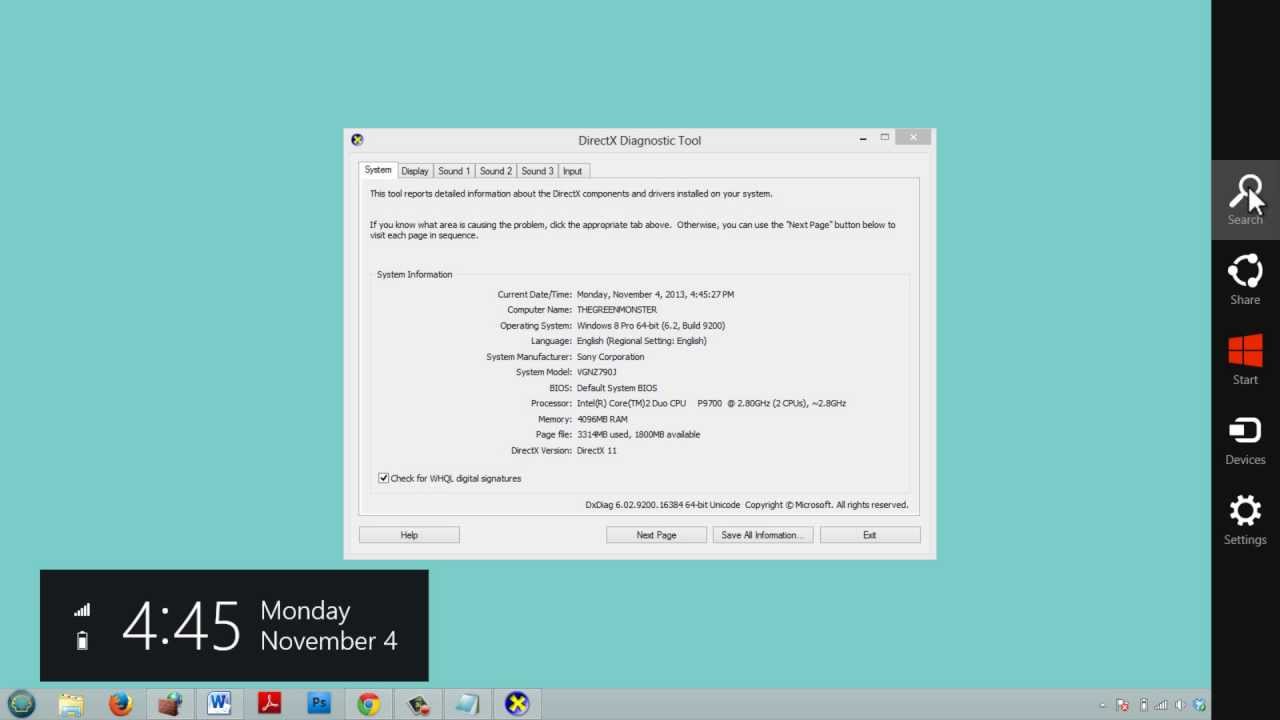Viewport: 1280px width, 720px height.
Task: Click the 4096MB RAM memory value
Action: pyautogui.click(x=602, y=419)
